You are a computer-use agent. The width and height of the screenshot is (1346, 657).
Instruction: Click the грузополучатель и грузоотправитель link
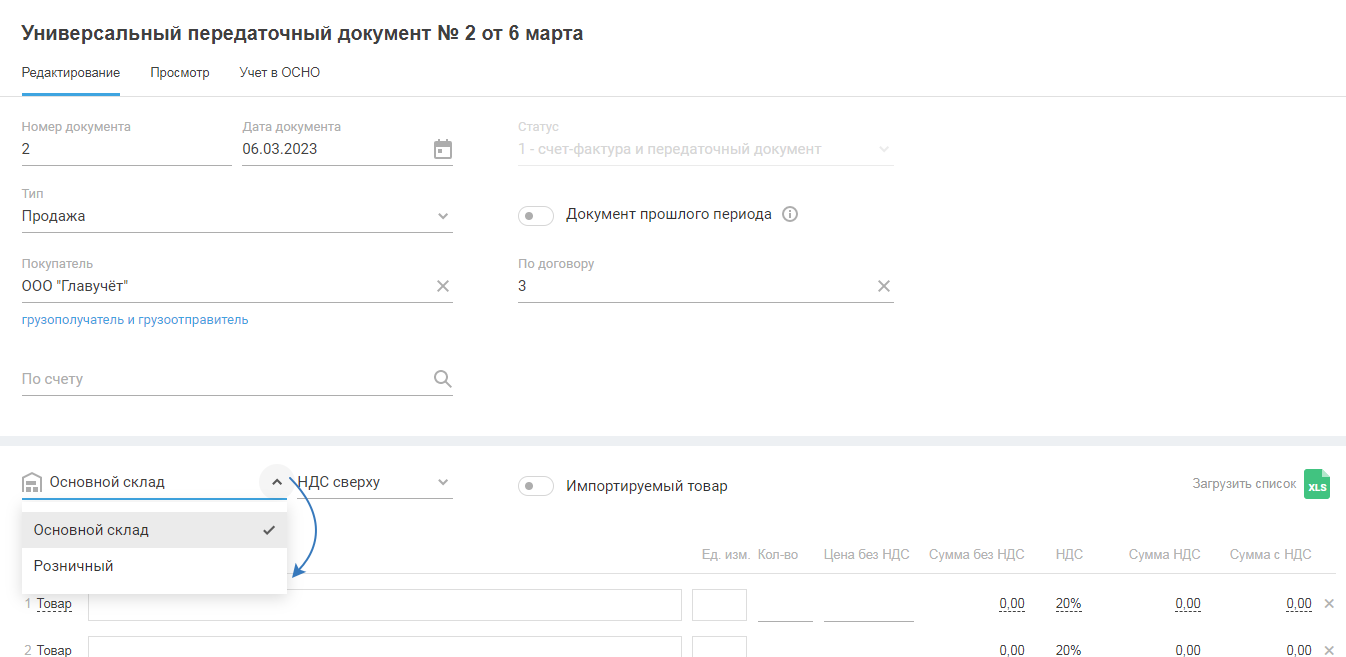(x=135, y=320)
